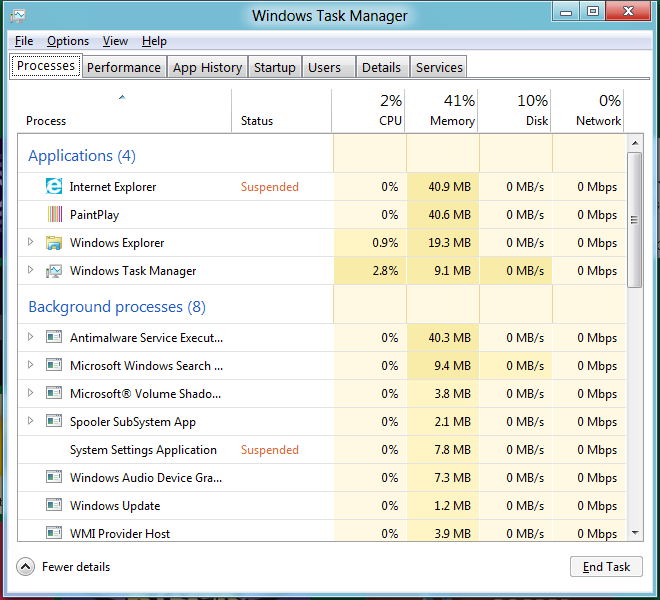The width and height of the screenshot is (660, 600).
Task: Select the Processes tab
Action: (x=46, y=66)
